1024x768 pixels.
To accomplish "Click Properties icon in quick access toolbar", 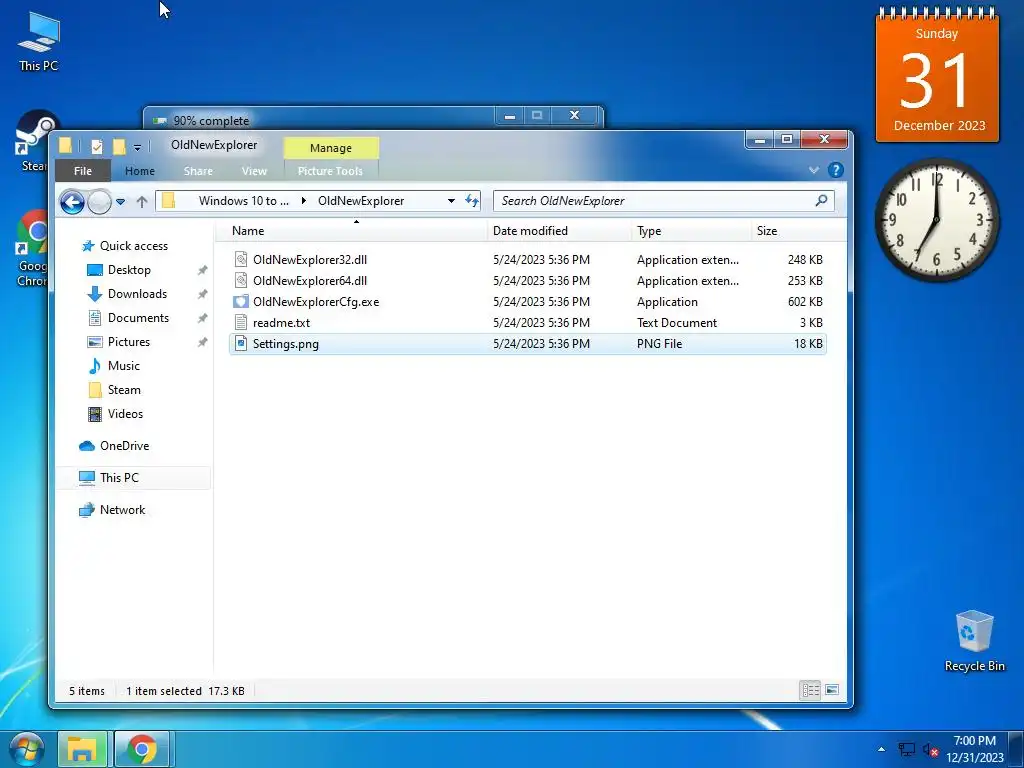I will coord(97,146).
